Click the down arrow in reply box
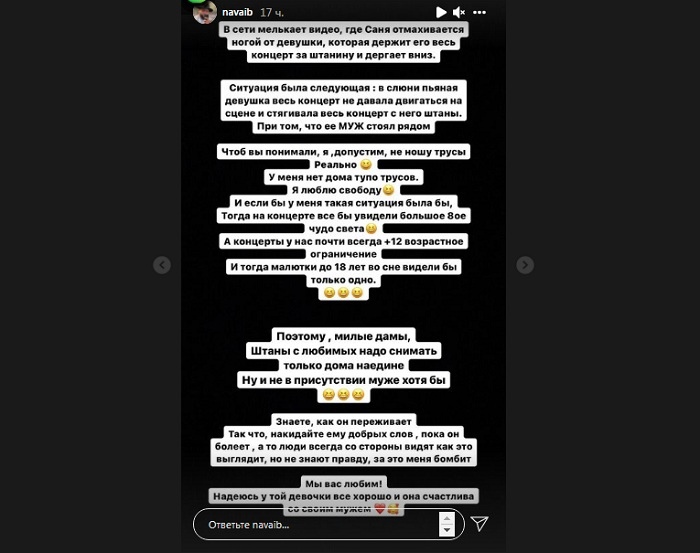 coord(447,530)
